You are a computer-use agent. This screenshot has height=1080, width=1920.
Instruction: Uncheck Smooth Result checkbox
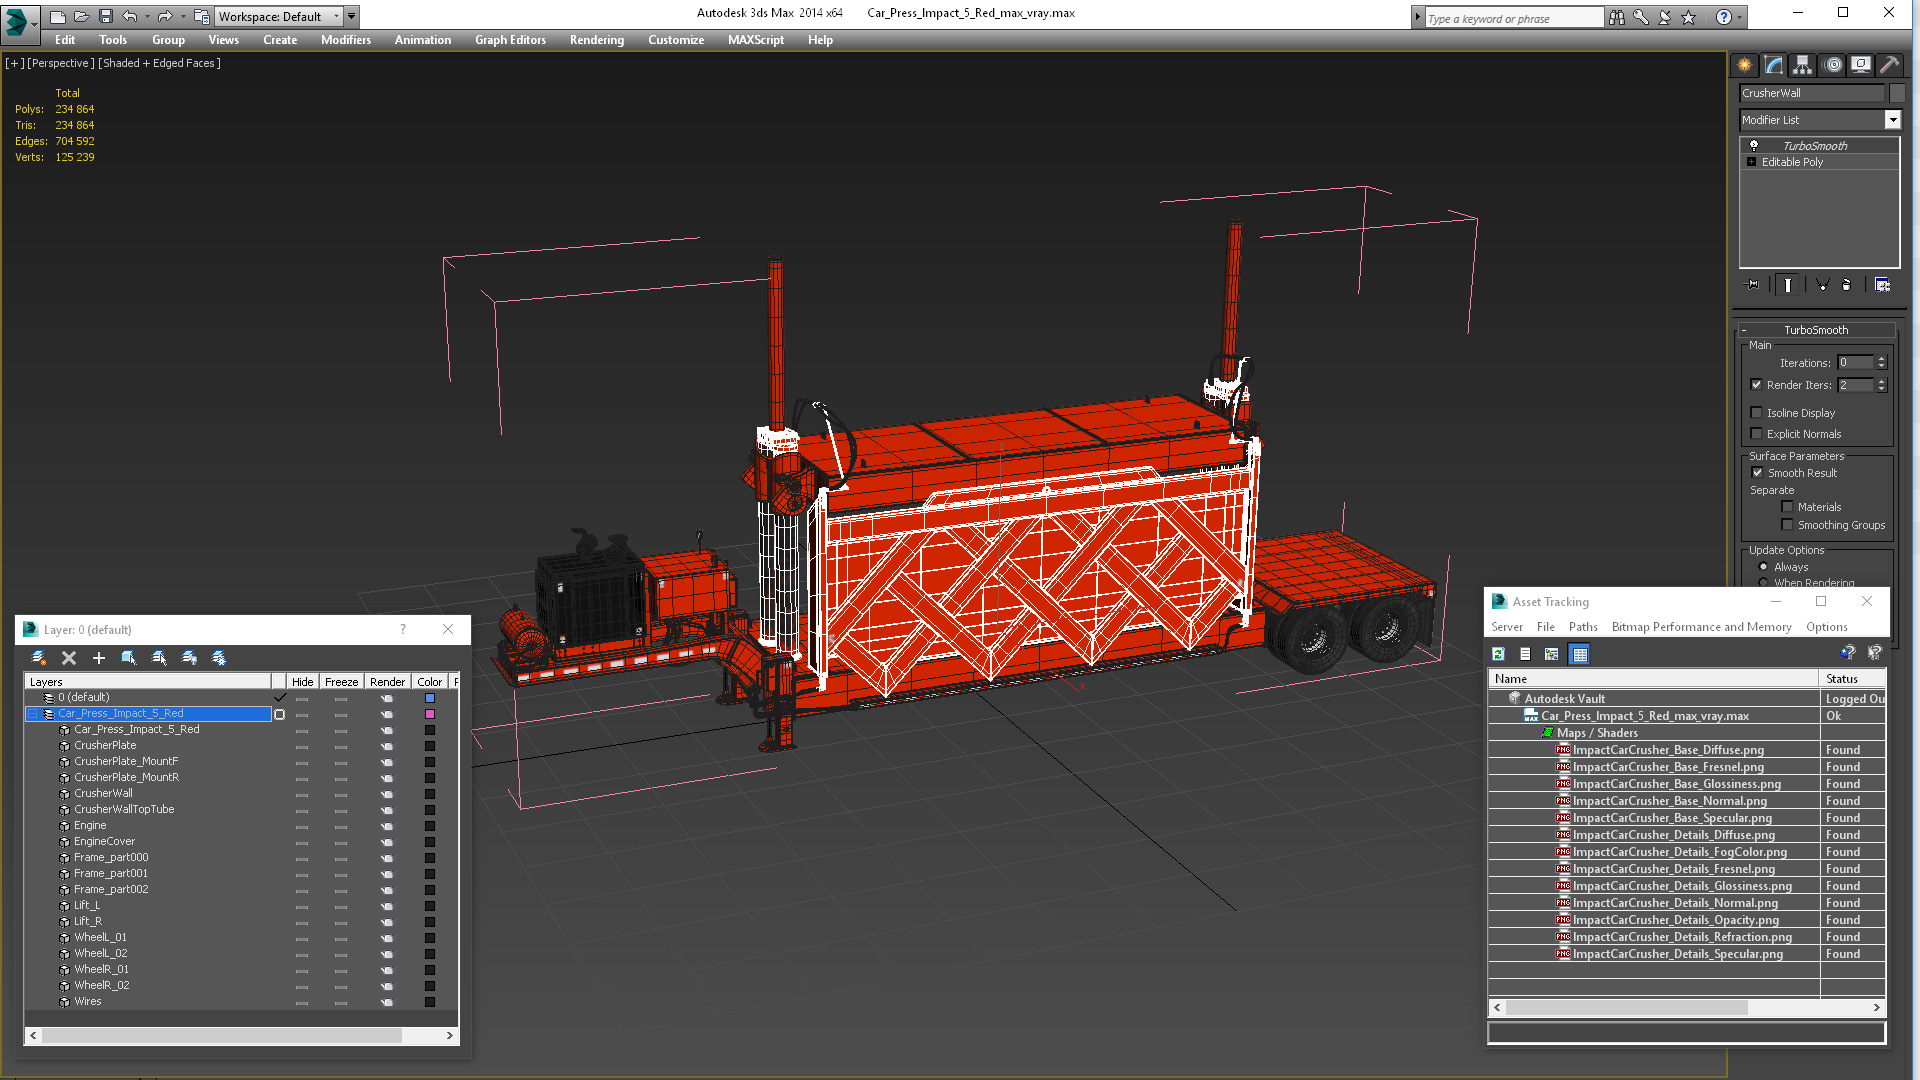pyautogui.click(x=1757, y=473)
